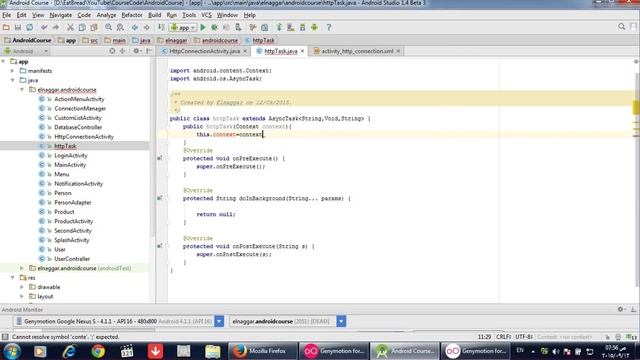Click the Sync Project with Gradle icon
Image resolution: width=640 pixels, height=360 pixels.
pyautogui.click(x=279, y=27)
